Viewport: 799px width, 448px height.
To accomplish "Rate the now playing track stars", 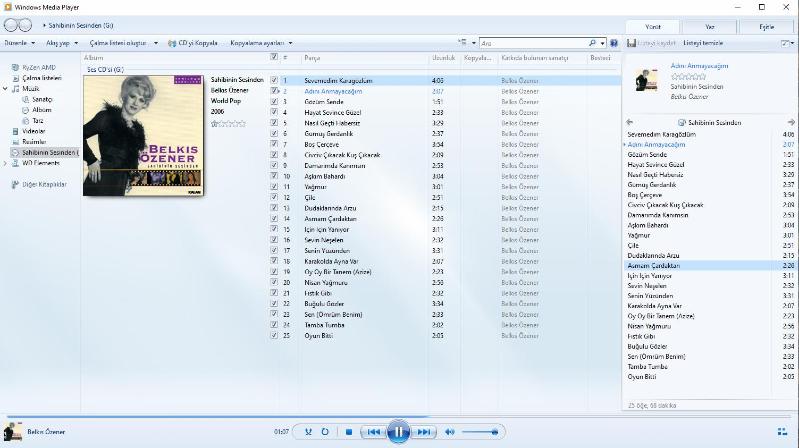I will pyautogui.click(x=688, y=76).
